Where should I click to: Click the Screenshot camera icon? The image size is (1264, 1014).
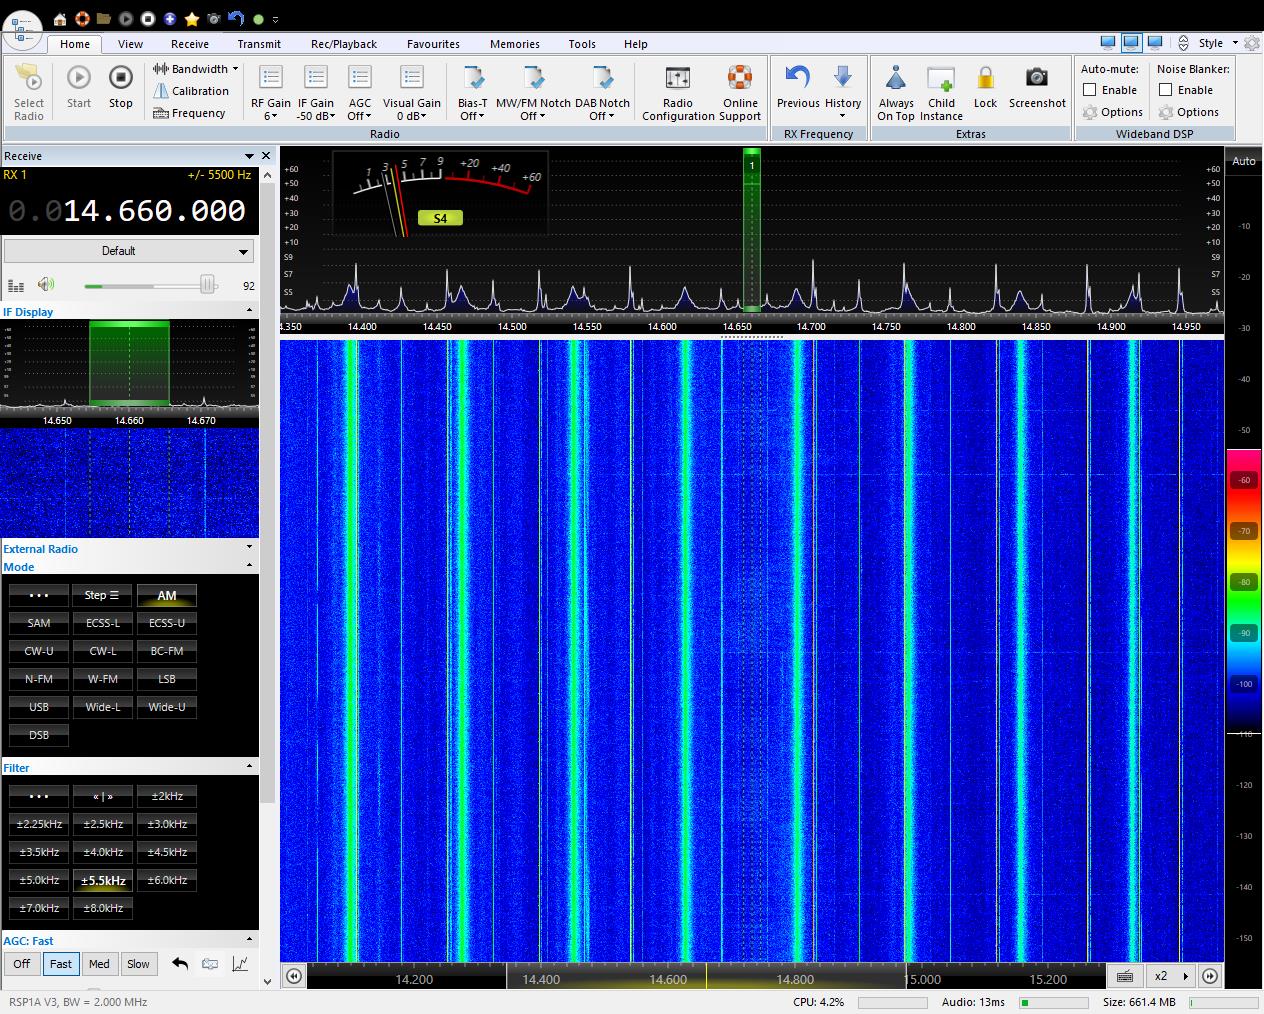click(1036, 79)
